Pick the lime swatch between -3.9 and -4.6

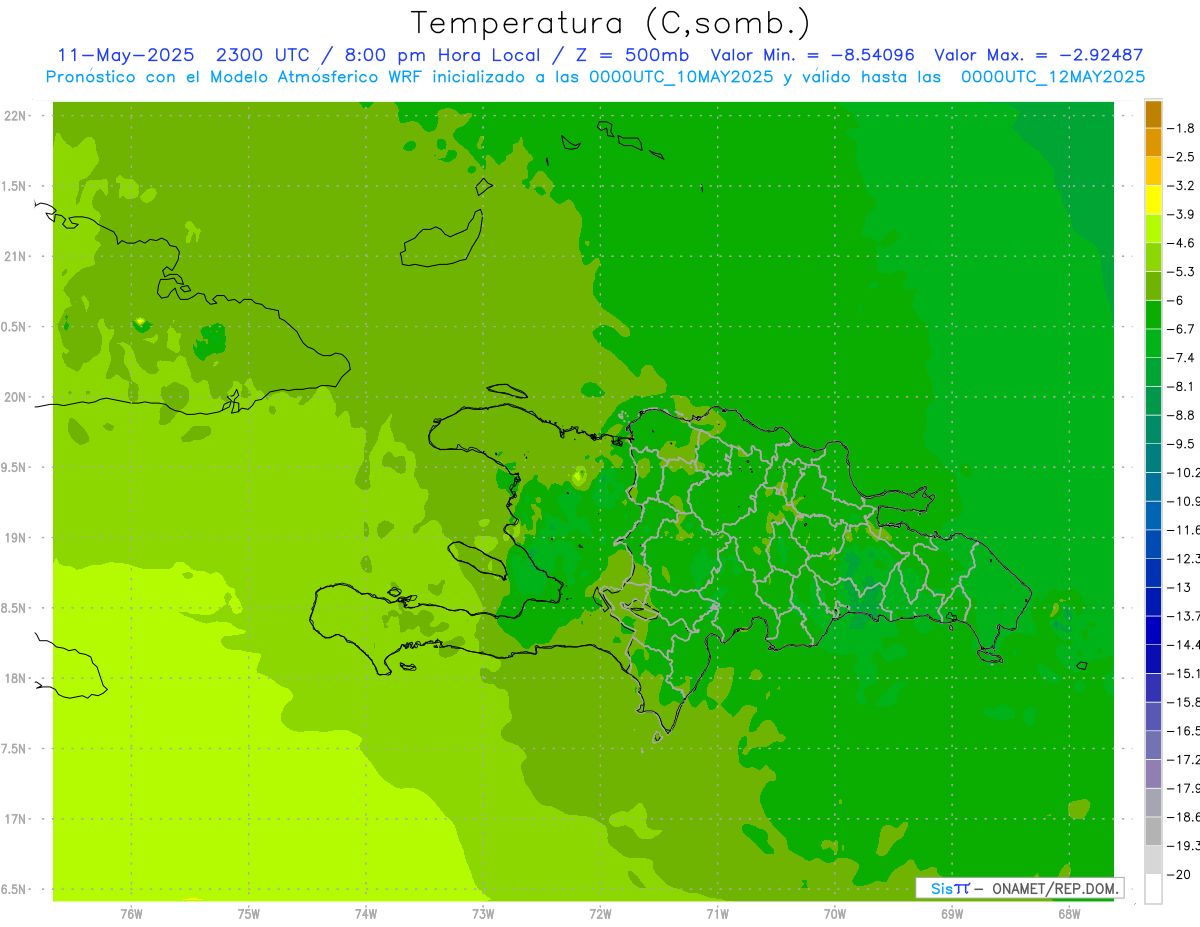(x=1153, y=228)
